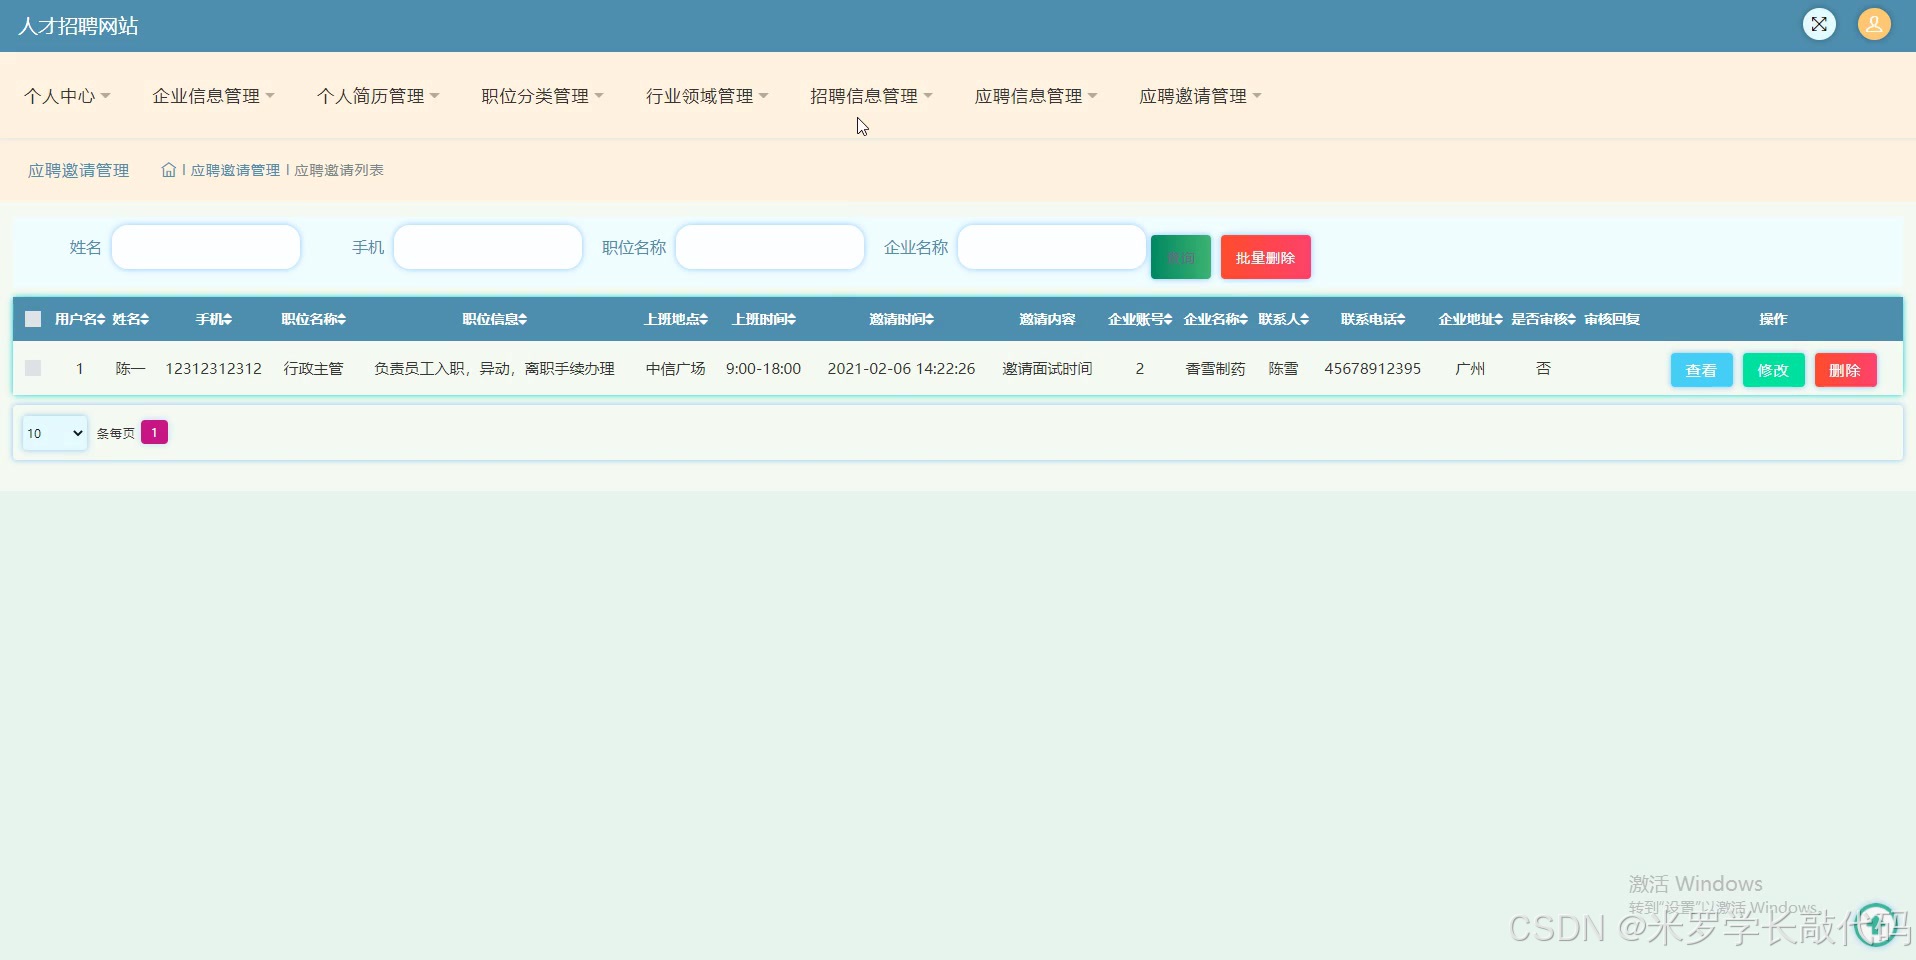Image resolution: width=1916 pixels, height=960 pixels.
Task: Click the red 批量删除 button
Action: point(1265,257)
